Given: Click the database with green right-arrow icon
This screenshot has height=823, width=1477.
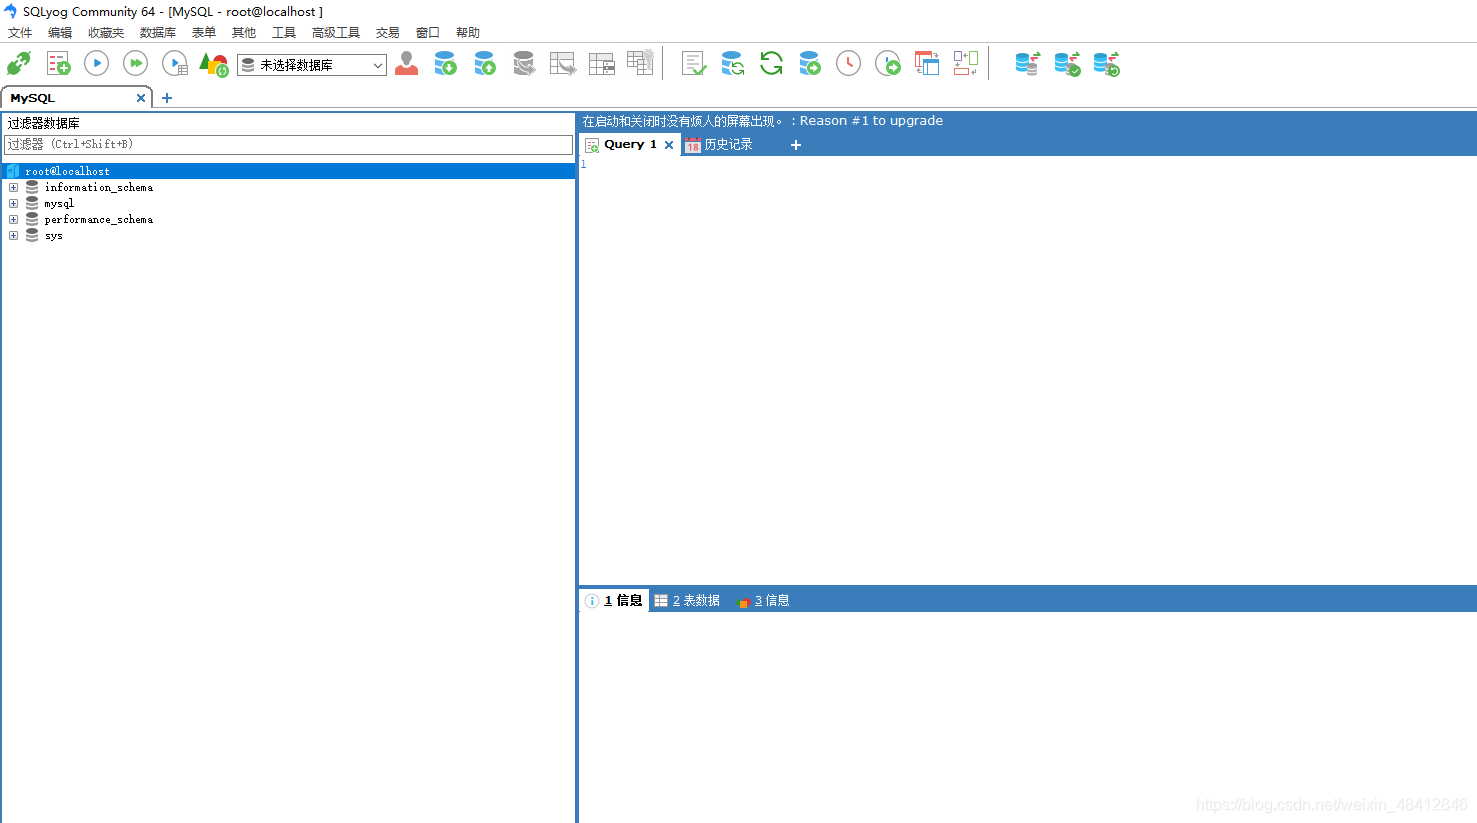Looking at the screenshot, I should (x=810, y=64).
